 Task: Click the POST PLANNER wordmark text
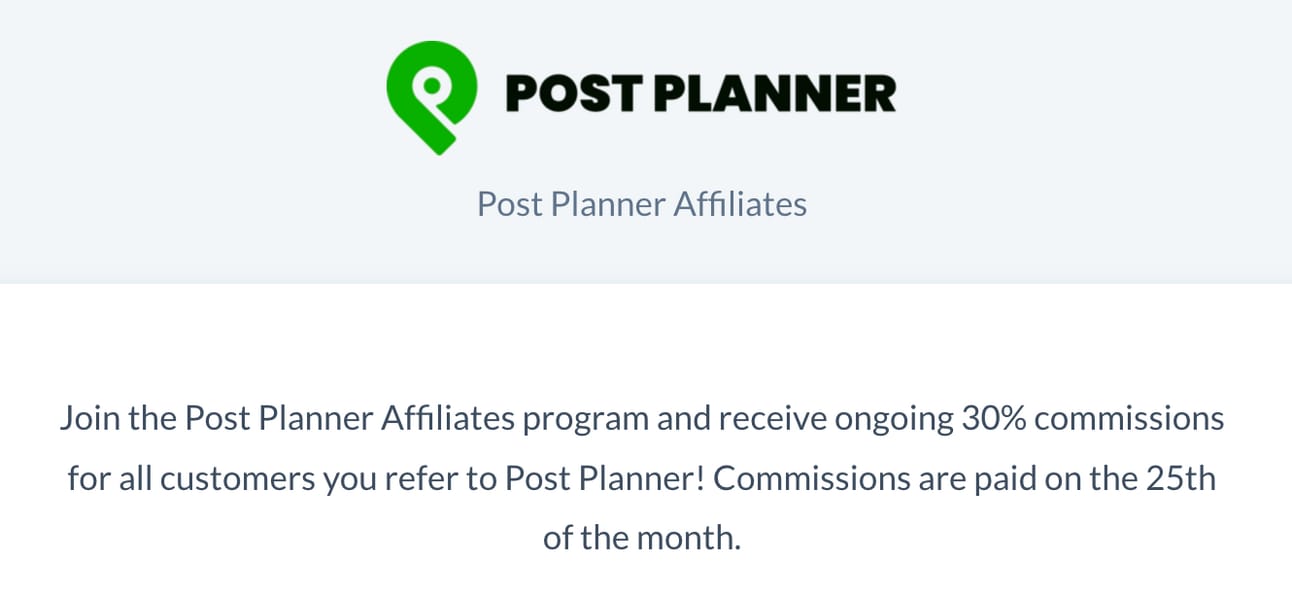pos(700,95)
